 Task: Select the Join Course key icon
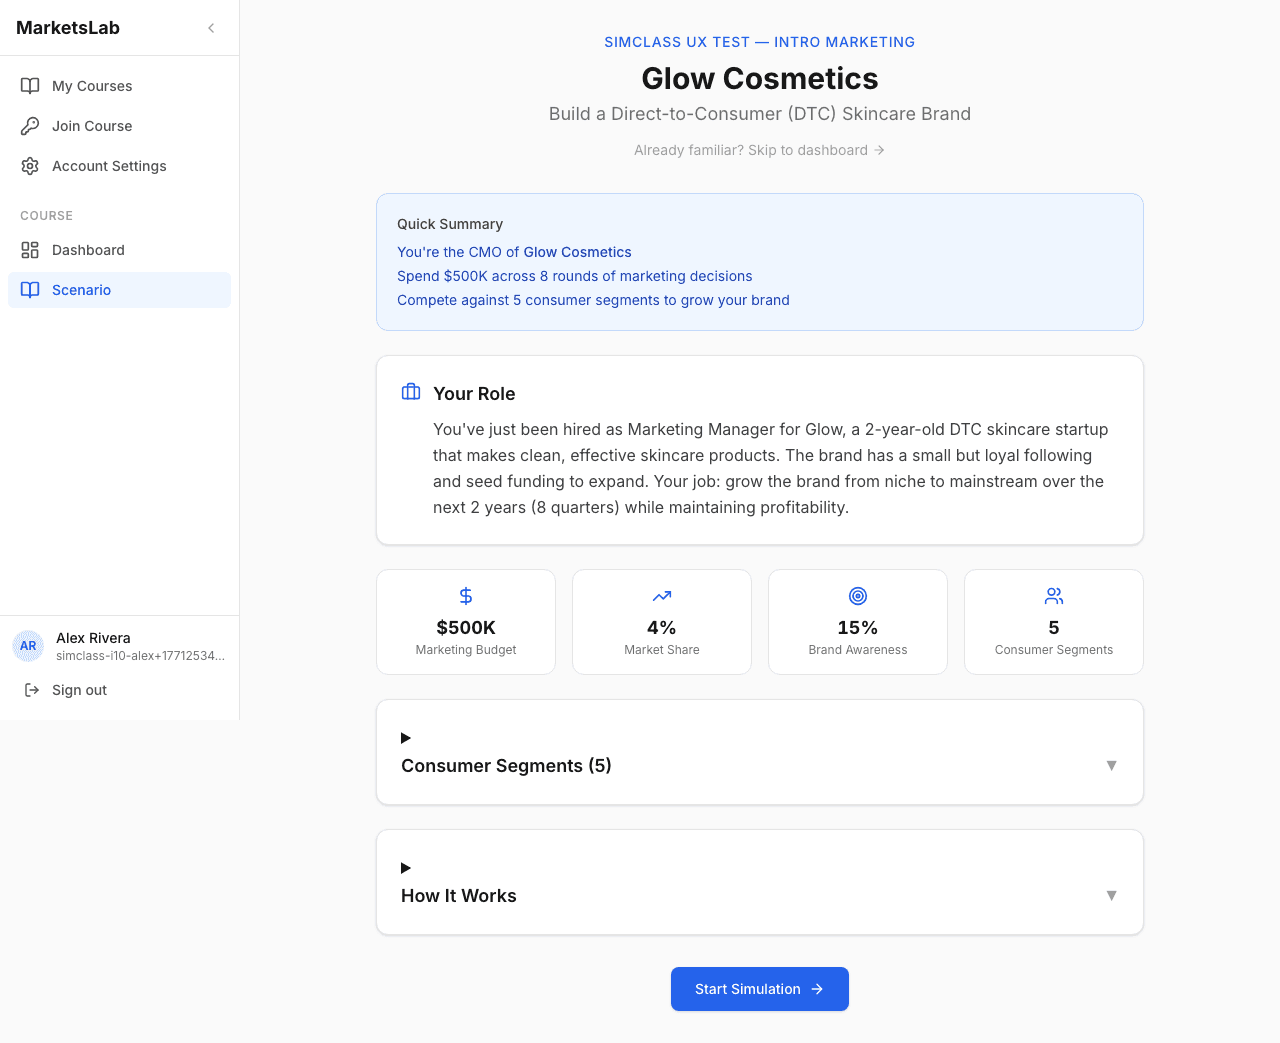pos(30,126)
